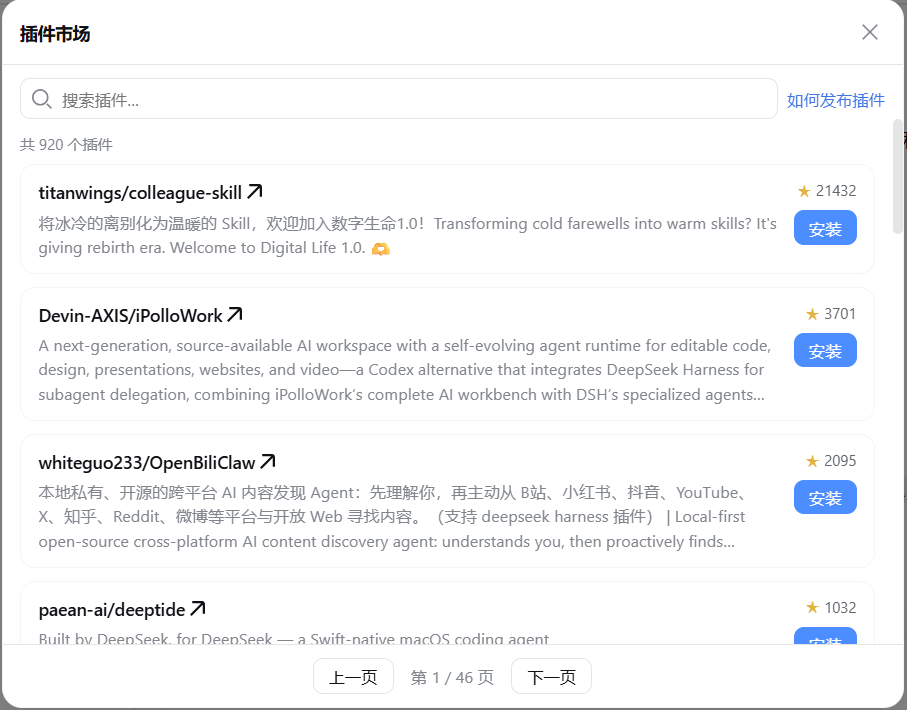
Task: Click the 共 920 个插件 count text
Action: point(66,145)
